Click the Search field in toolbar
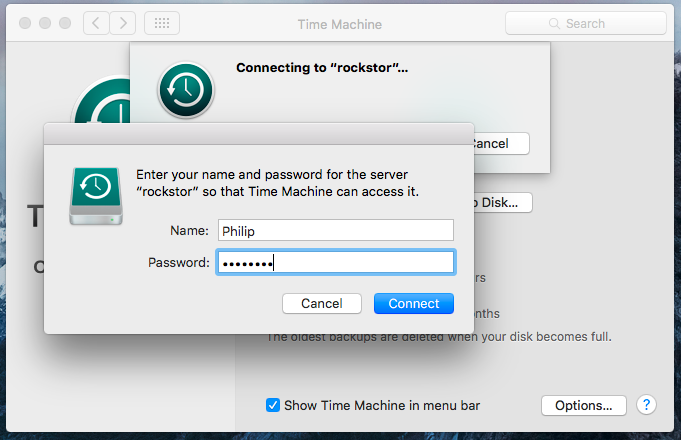The width and height of the screenshot is (681, 440). [585, 23]
